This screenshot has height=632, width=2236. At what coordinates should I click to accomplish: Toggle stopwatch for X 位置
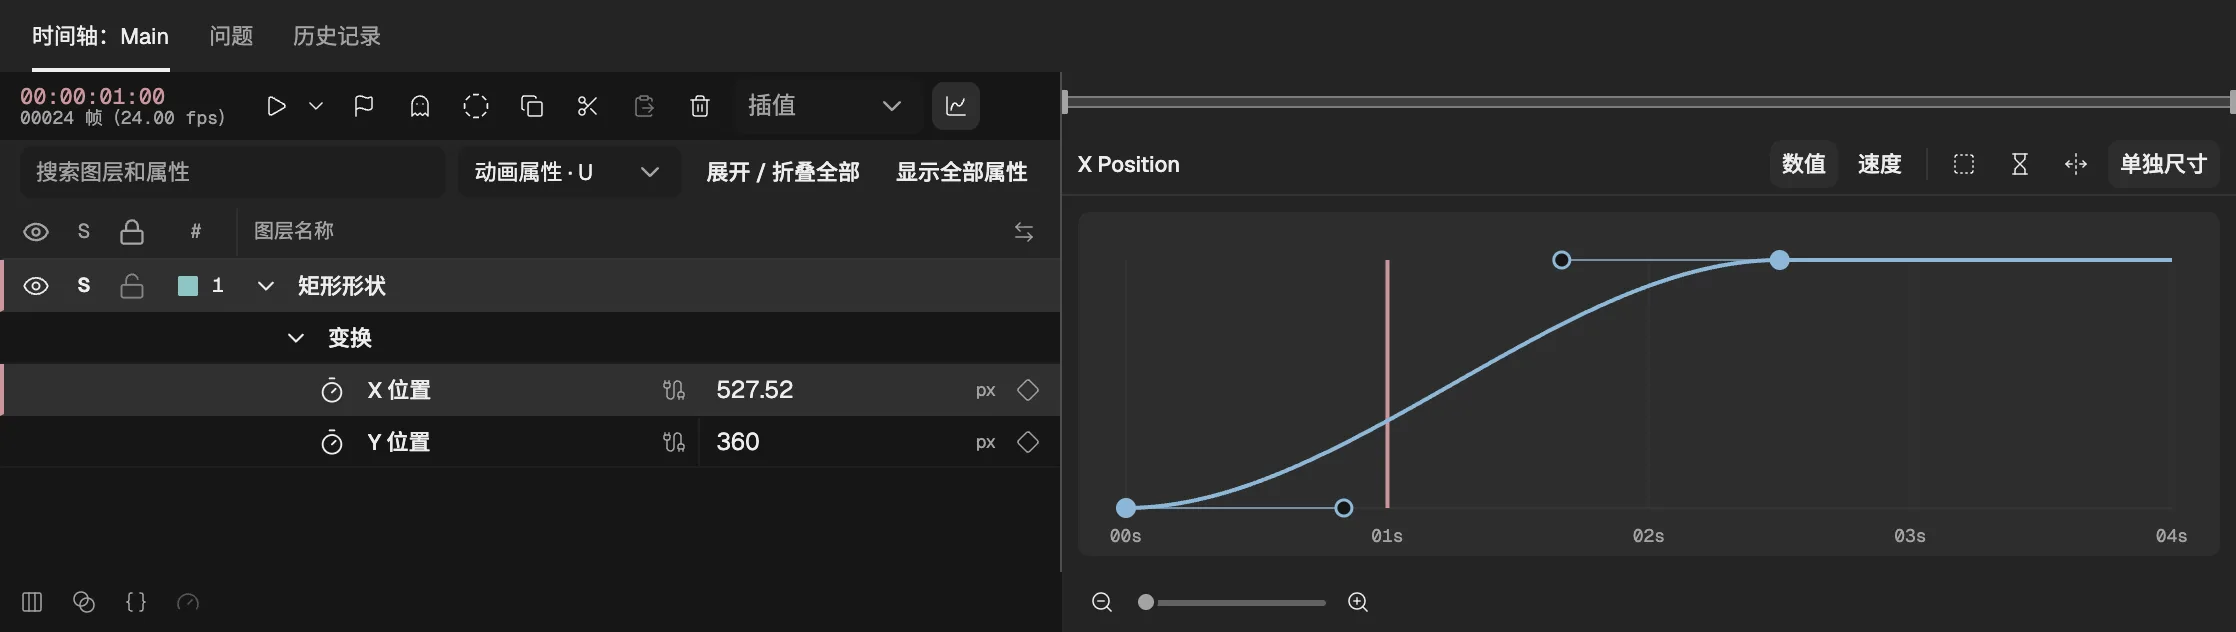tap(332, 390)
